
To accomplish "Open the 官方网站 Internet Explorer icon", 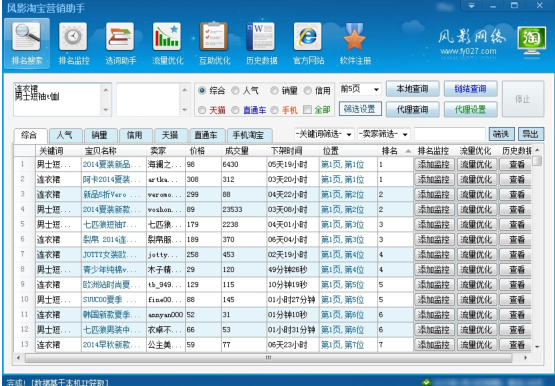I will pos(308,37).
